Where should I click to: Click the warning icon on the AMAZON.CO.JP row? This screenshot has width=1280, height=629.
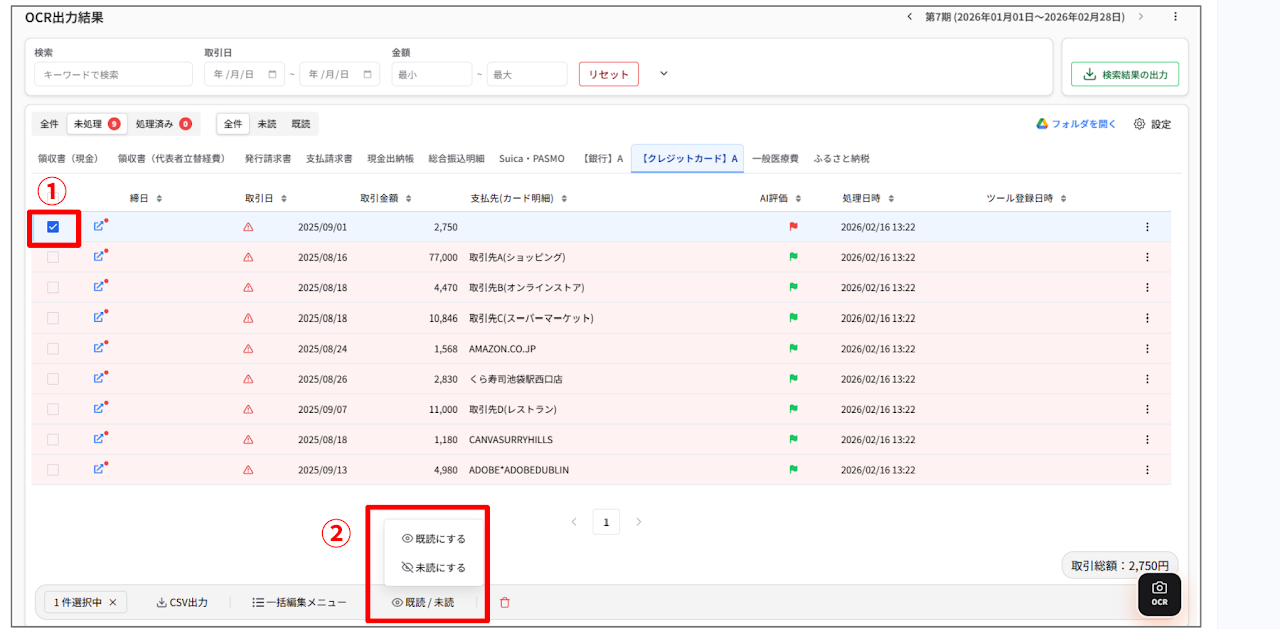tap(248, 348)
